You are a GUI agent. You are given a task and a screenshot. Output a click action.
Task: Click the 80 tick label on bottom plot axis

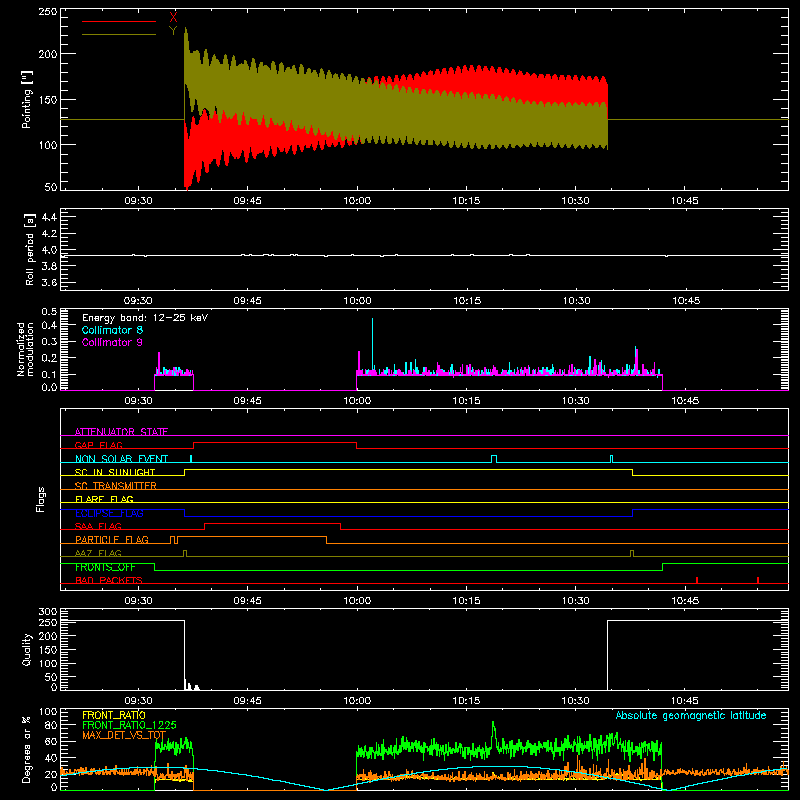[x=51, y=725]
